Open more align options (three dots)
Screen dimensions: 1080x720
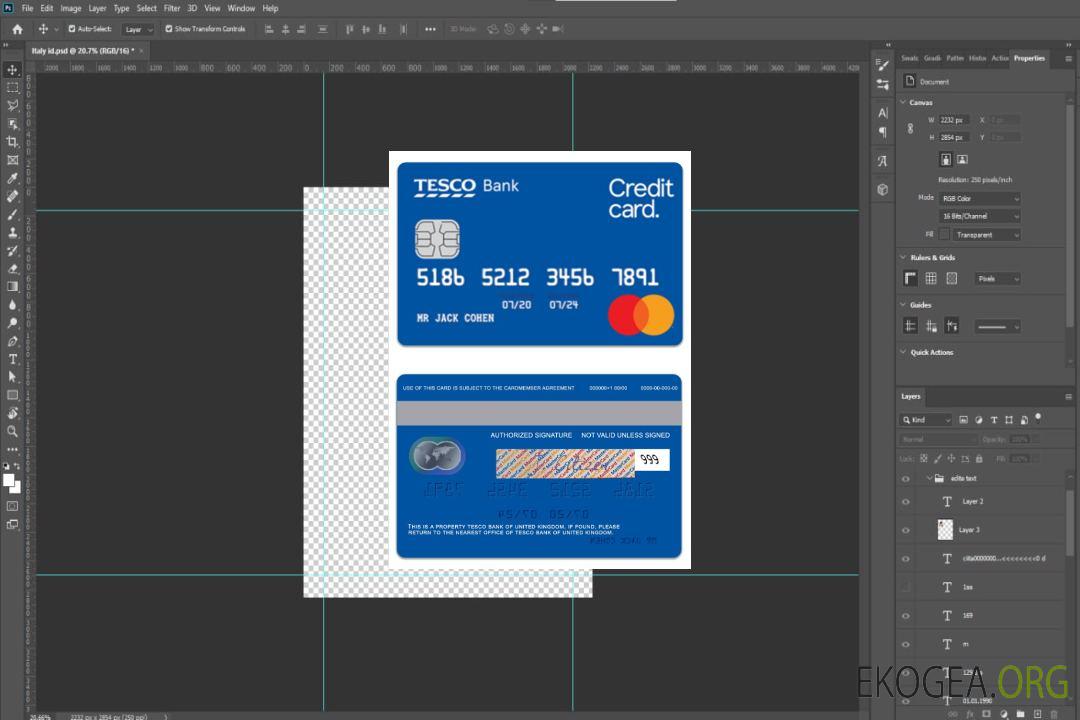(430, 29)
